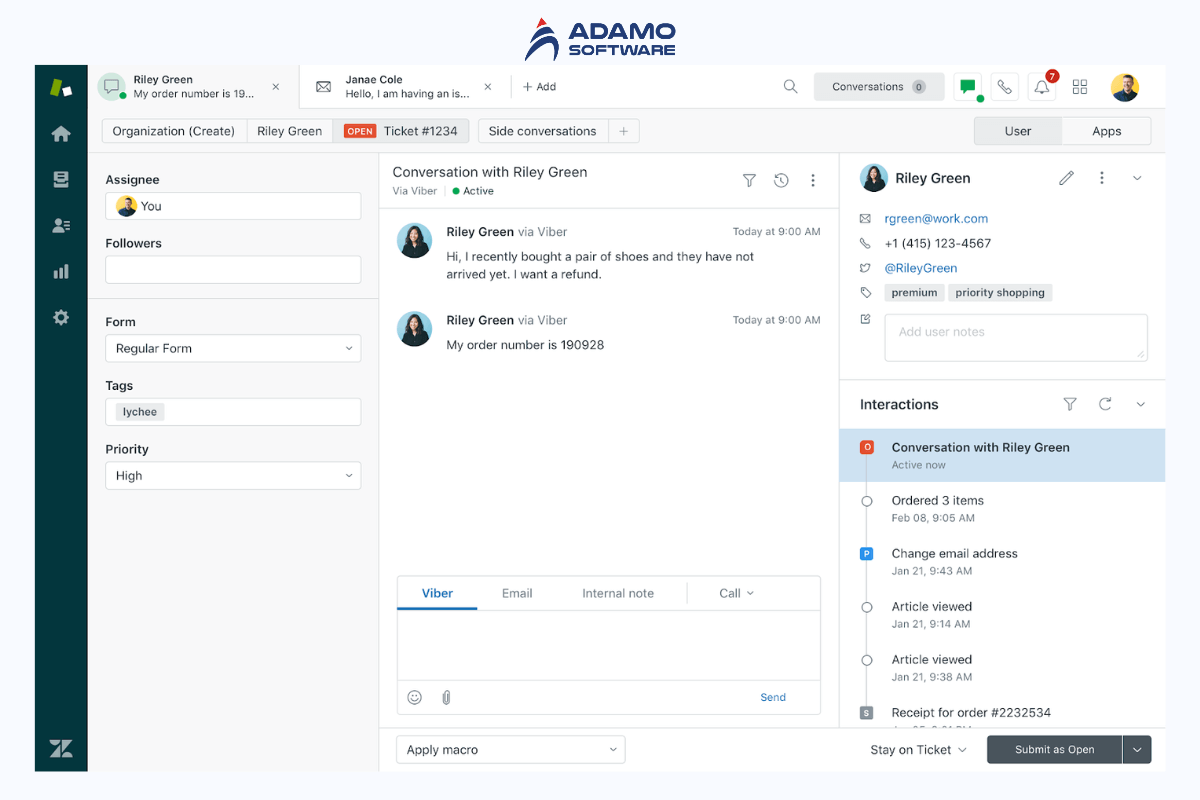
Task: Open the notifications bell icon
Action: pos(1042,88)
